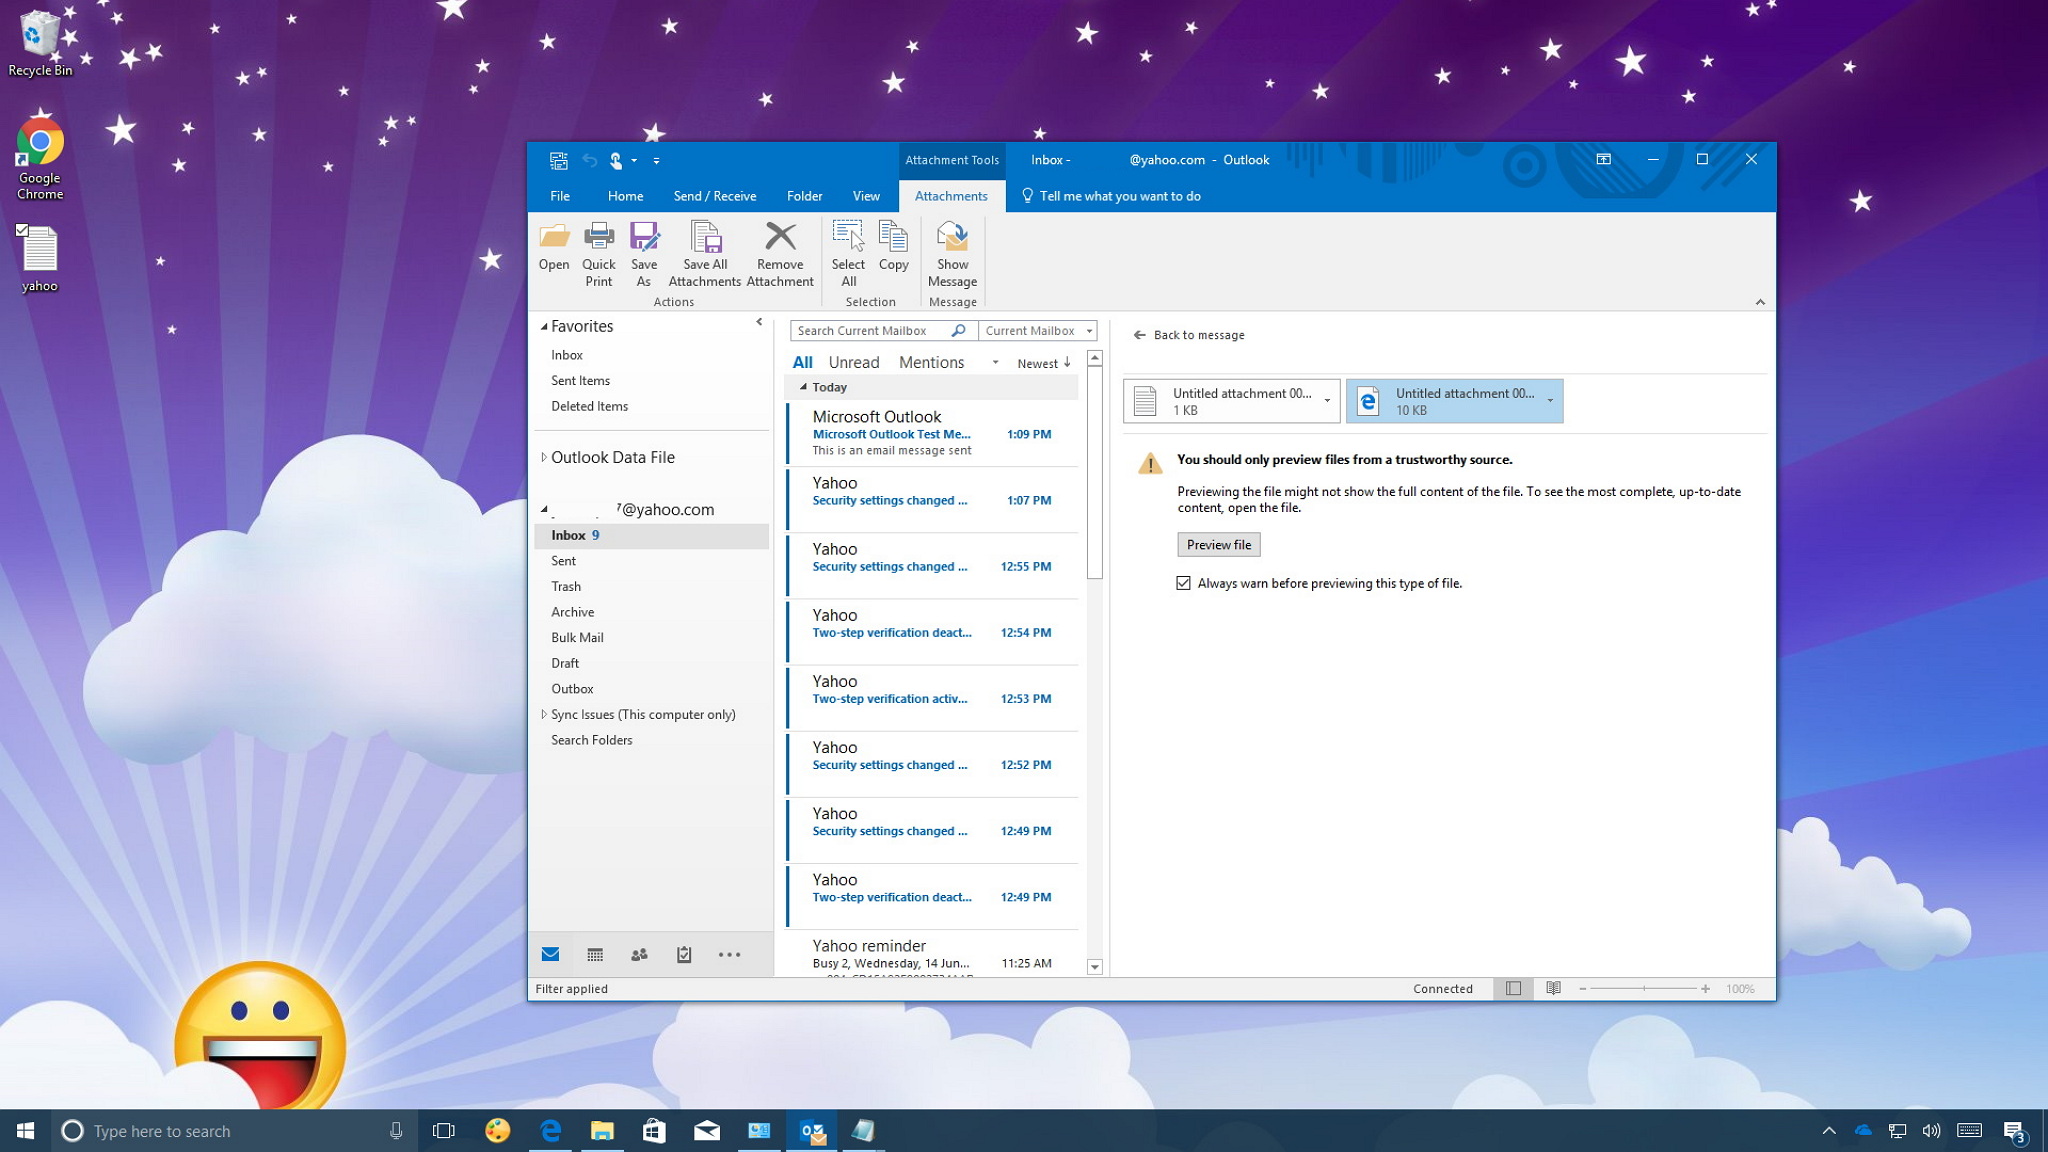The width and height of the screenshot is (2048, 1152).
Task: Click Back to message link
Action: click(1189, 335)
